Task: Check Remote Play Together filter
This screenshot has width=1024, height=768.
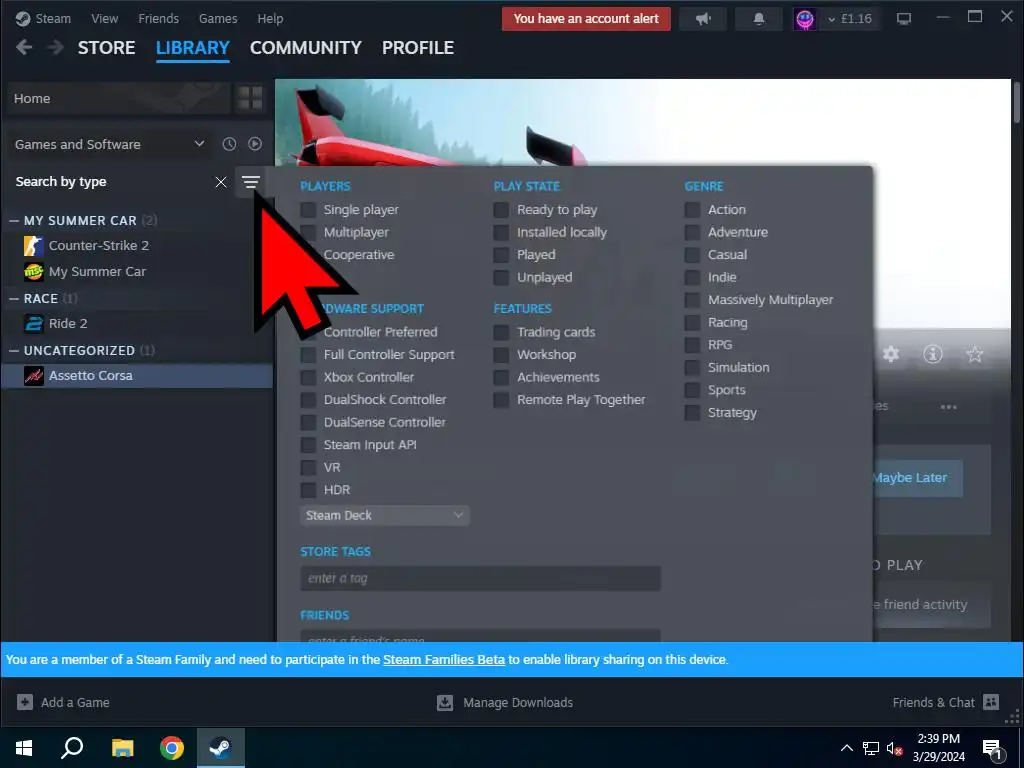Action: tap(501, 400)
